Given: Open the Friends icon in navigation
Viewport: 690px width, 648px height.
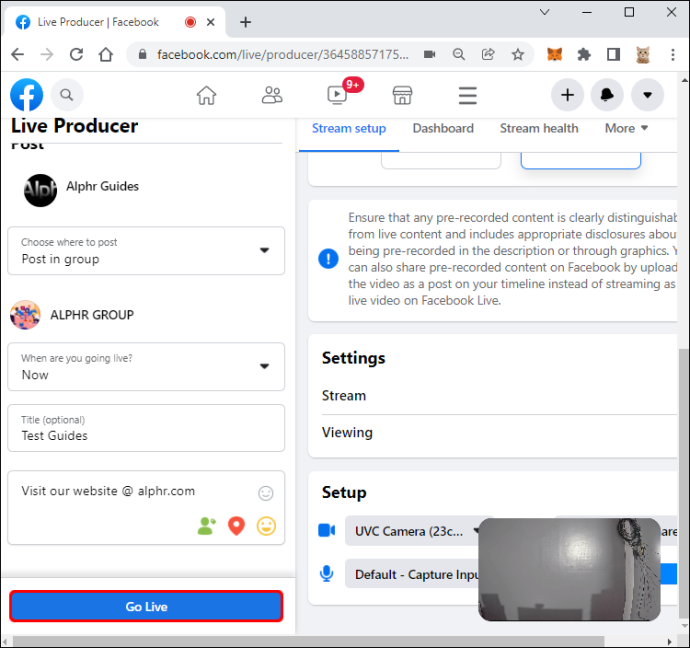Looking at the screenshot, I should (272, 95).
